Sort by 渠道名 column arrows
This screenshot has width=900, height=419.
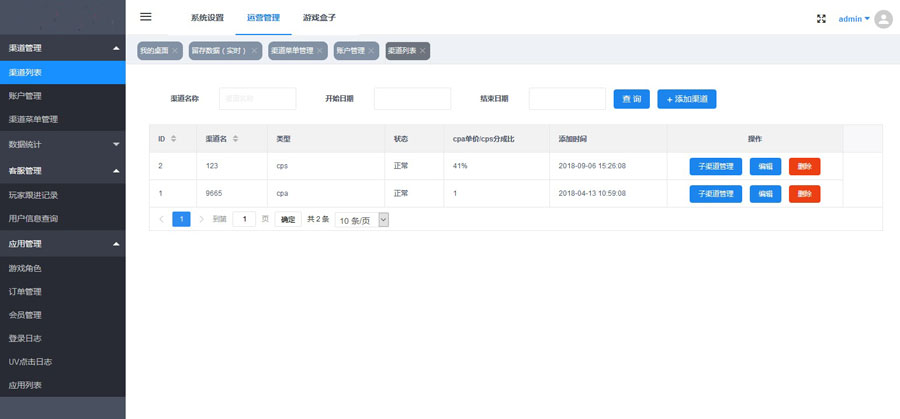click(235, 139)
